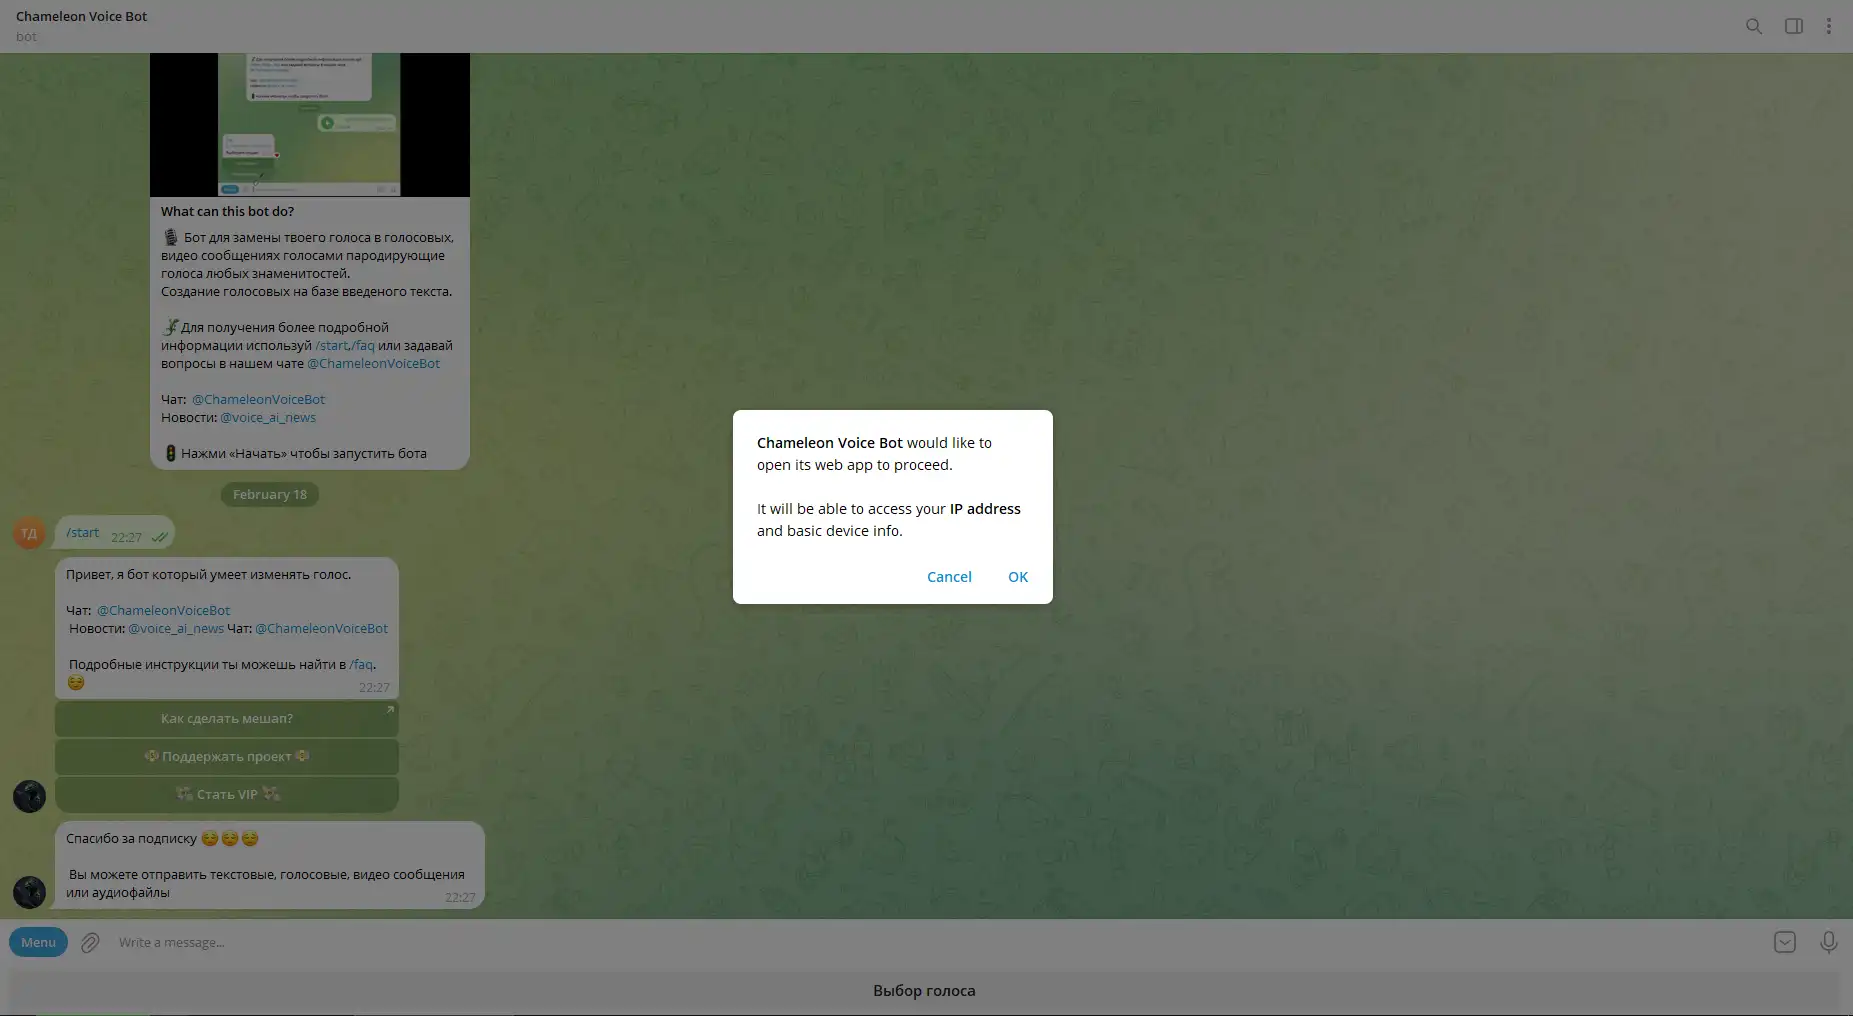Open @voice_ai_news link in bot description

pyautogui.click(x=268, y=417)
